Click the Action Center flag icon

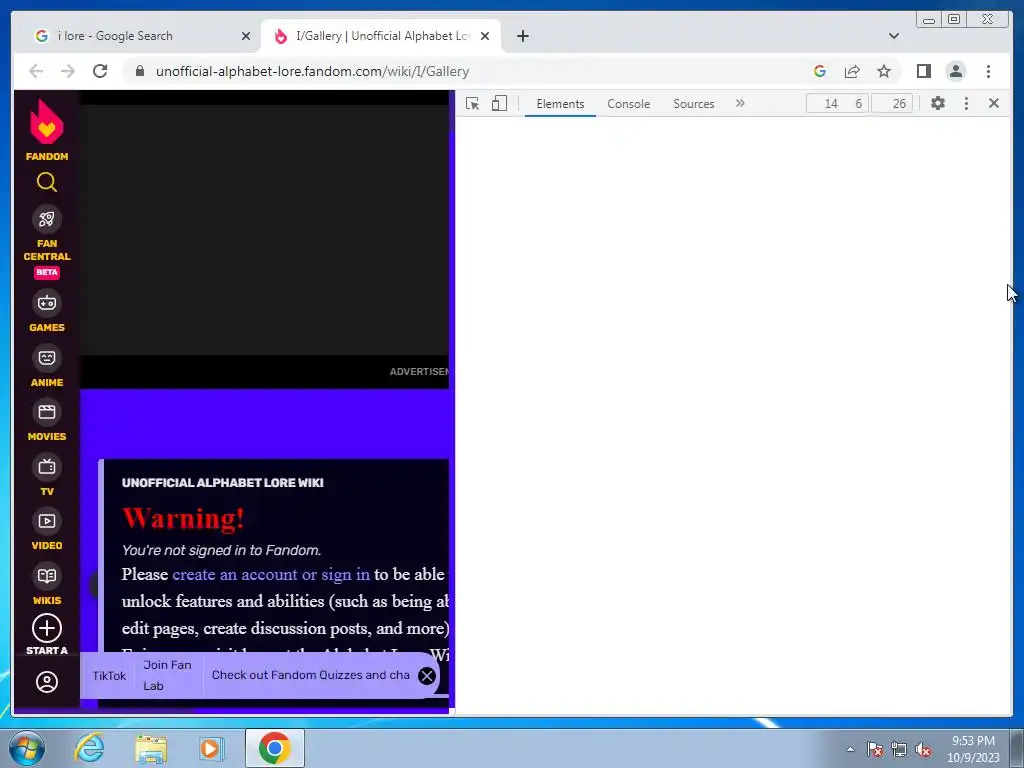coord(875,749)
